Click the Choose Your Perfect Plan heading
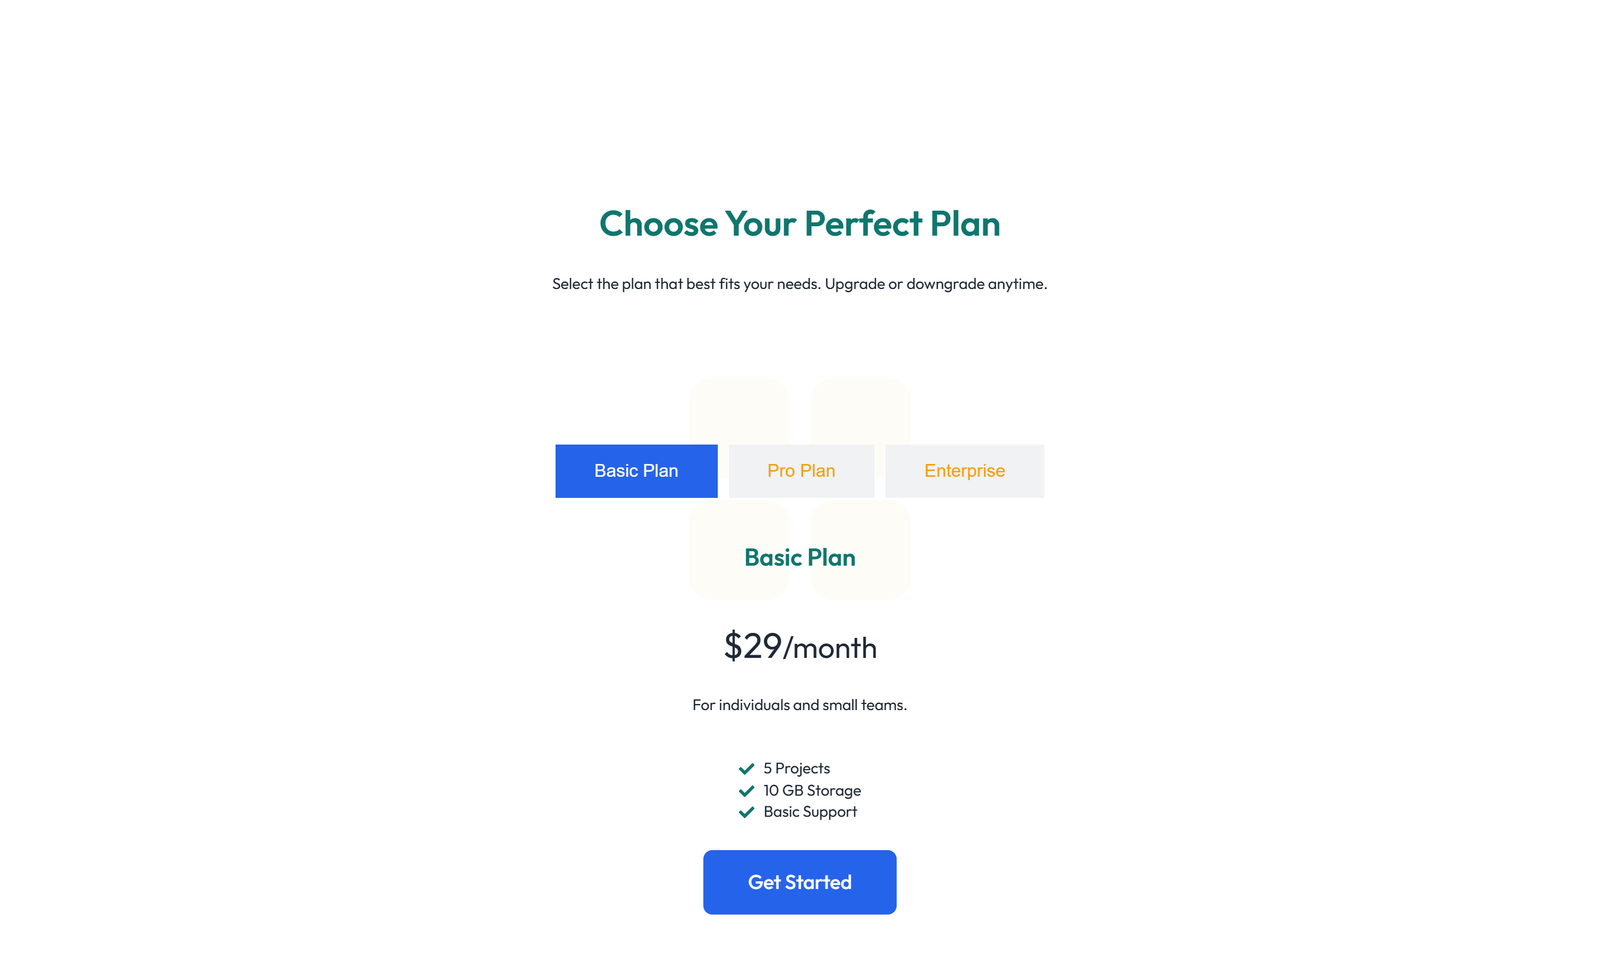Screen dimensions: 1600x978 pyautogui.click(x=799, y=224)
